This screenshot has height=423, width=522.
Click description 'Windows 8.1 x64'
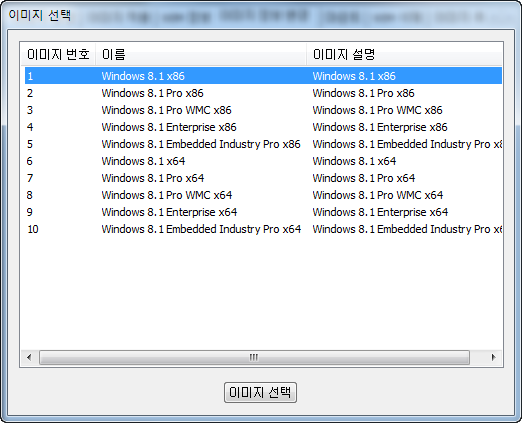(x=354, y=161)
